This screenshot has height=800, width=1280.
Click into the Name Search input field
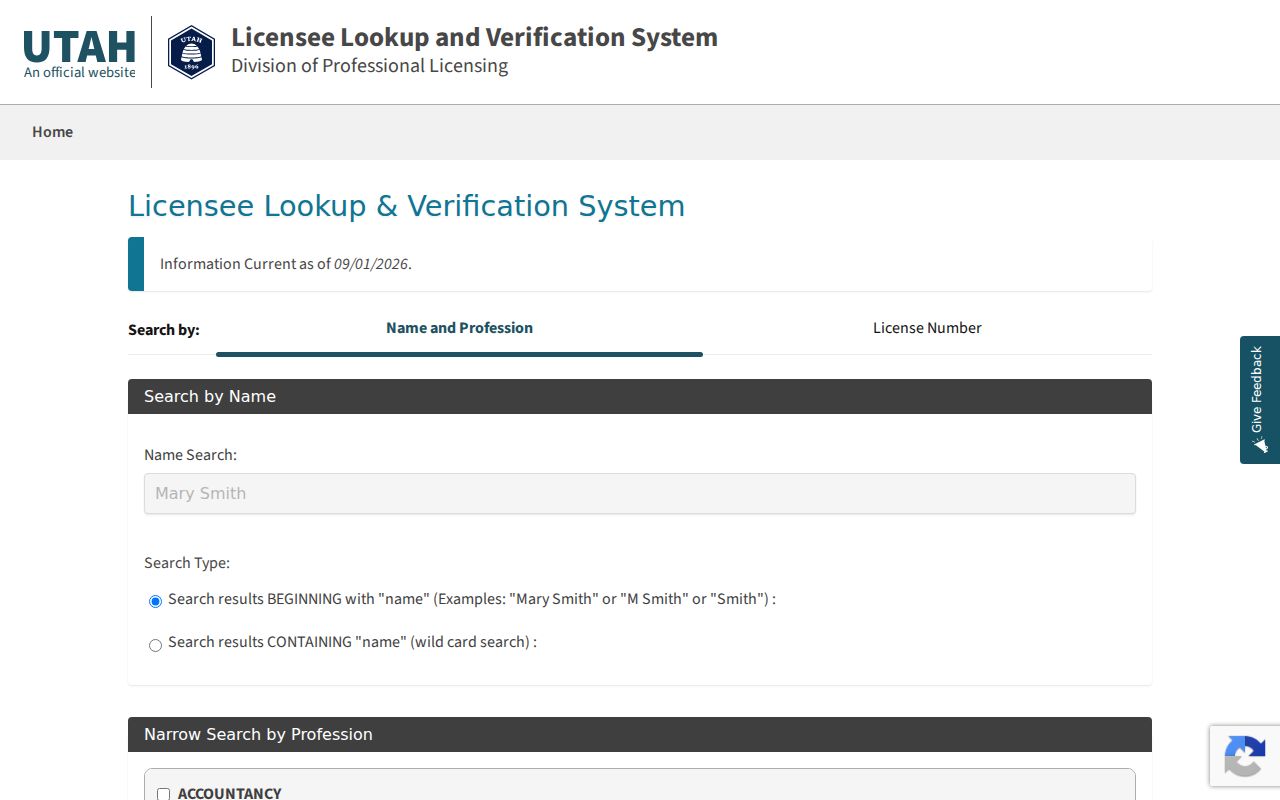pyautogui.click(x=640, y=494)
